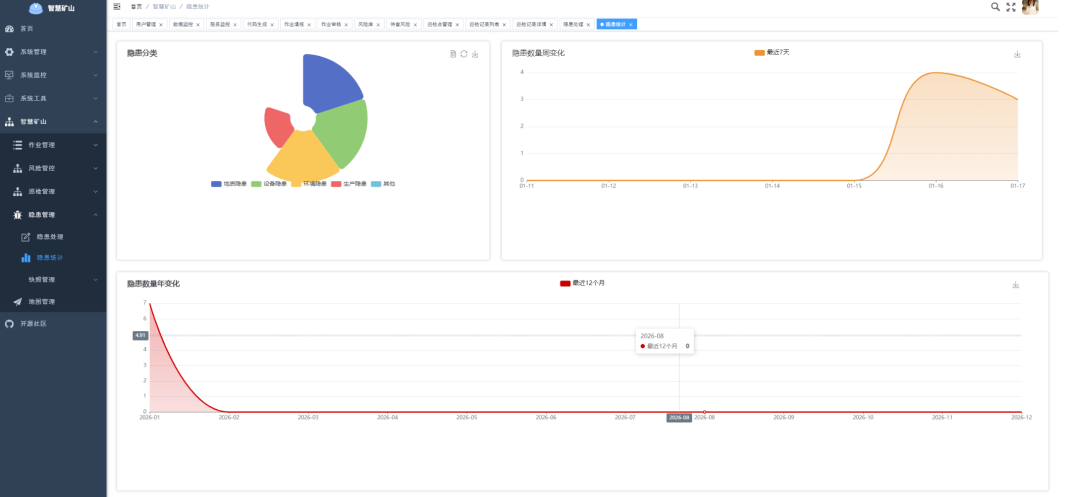The width and height of the screenshot is (1080, 497).
Task: Click 智慧矿山 breadcrumb item
Action: (163, 6)
